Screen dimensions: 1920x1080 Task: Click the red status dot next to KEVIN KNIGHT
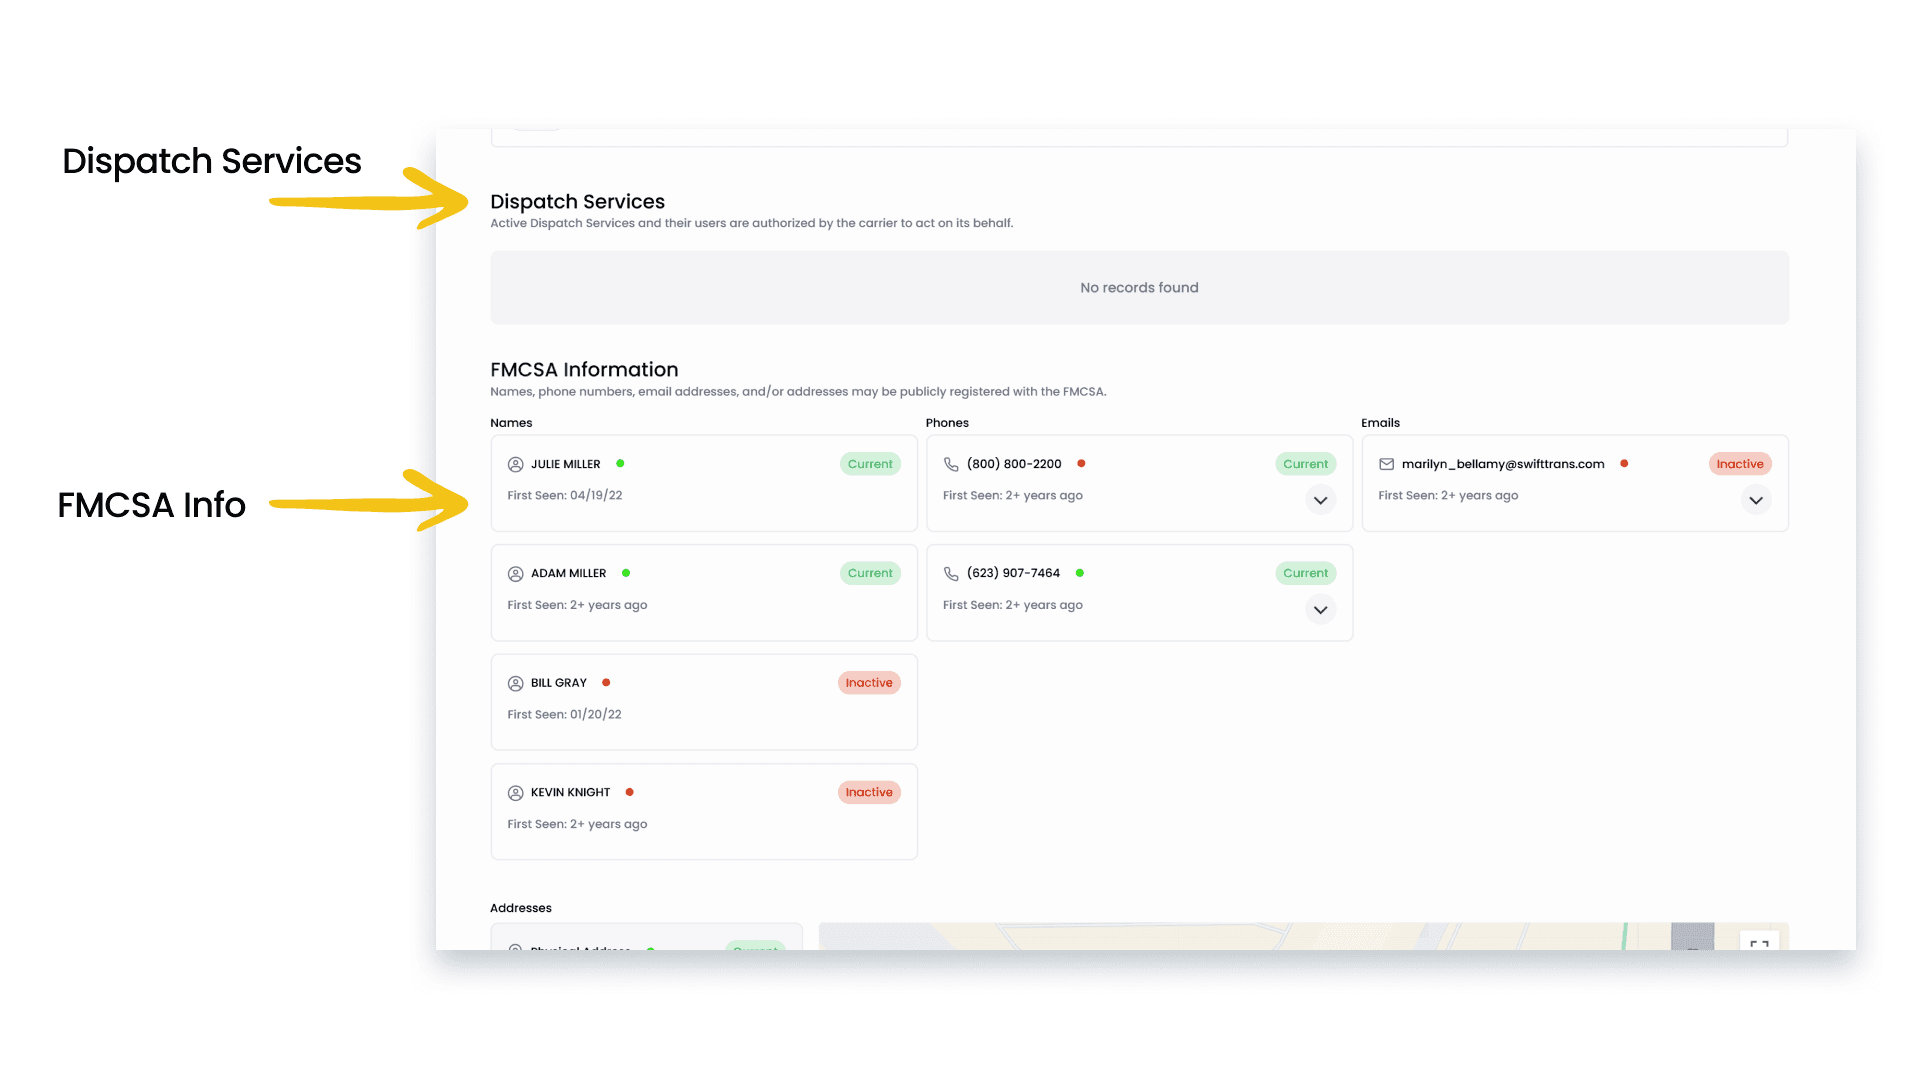(x=630, y=792)
